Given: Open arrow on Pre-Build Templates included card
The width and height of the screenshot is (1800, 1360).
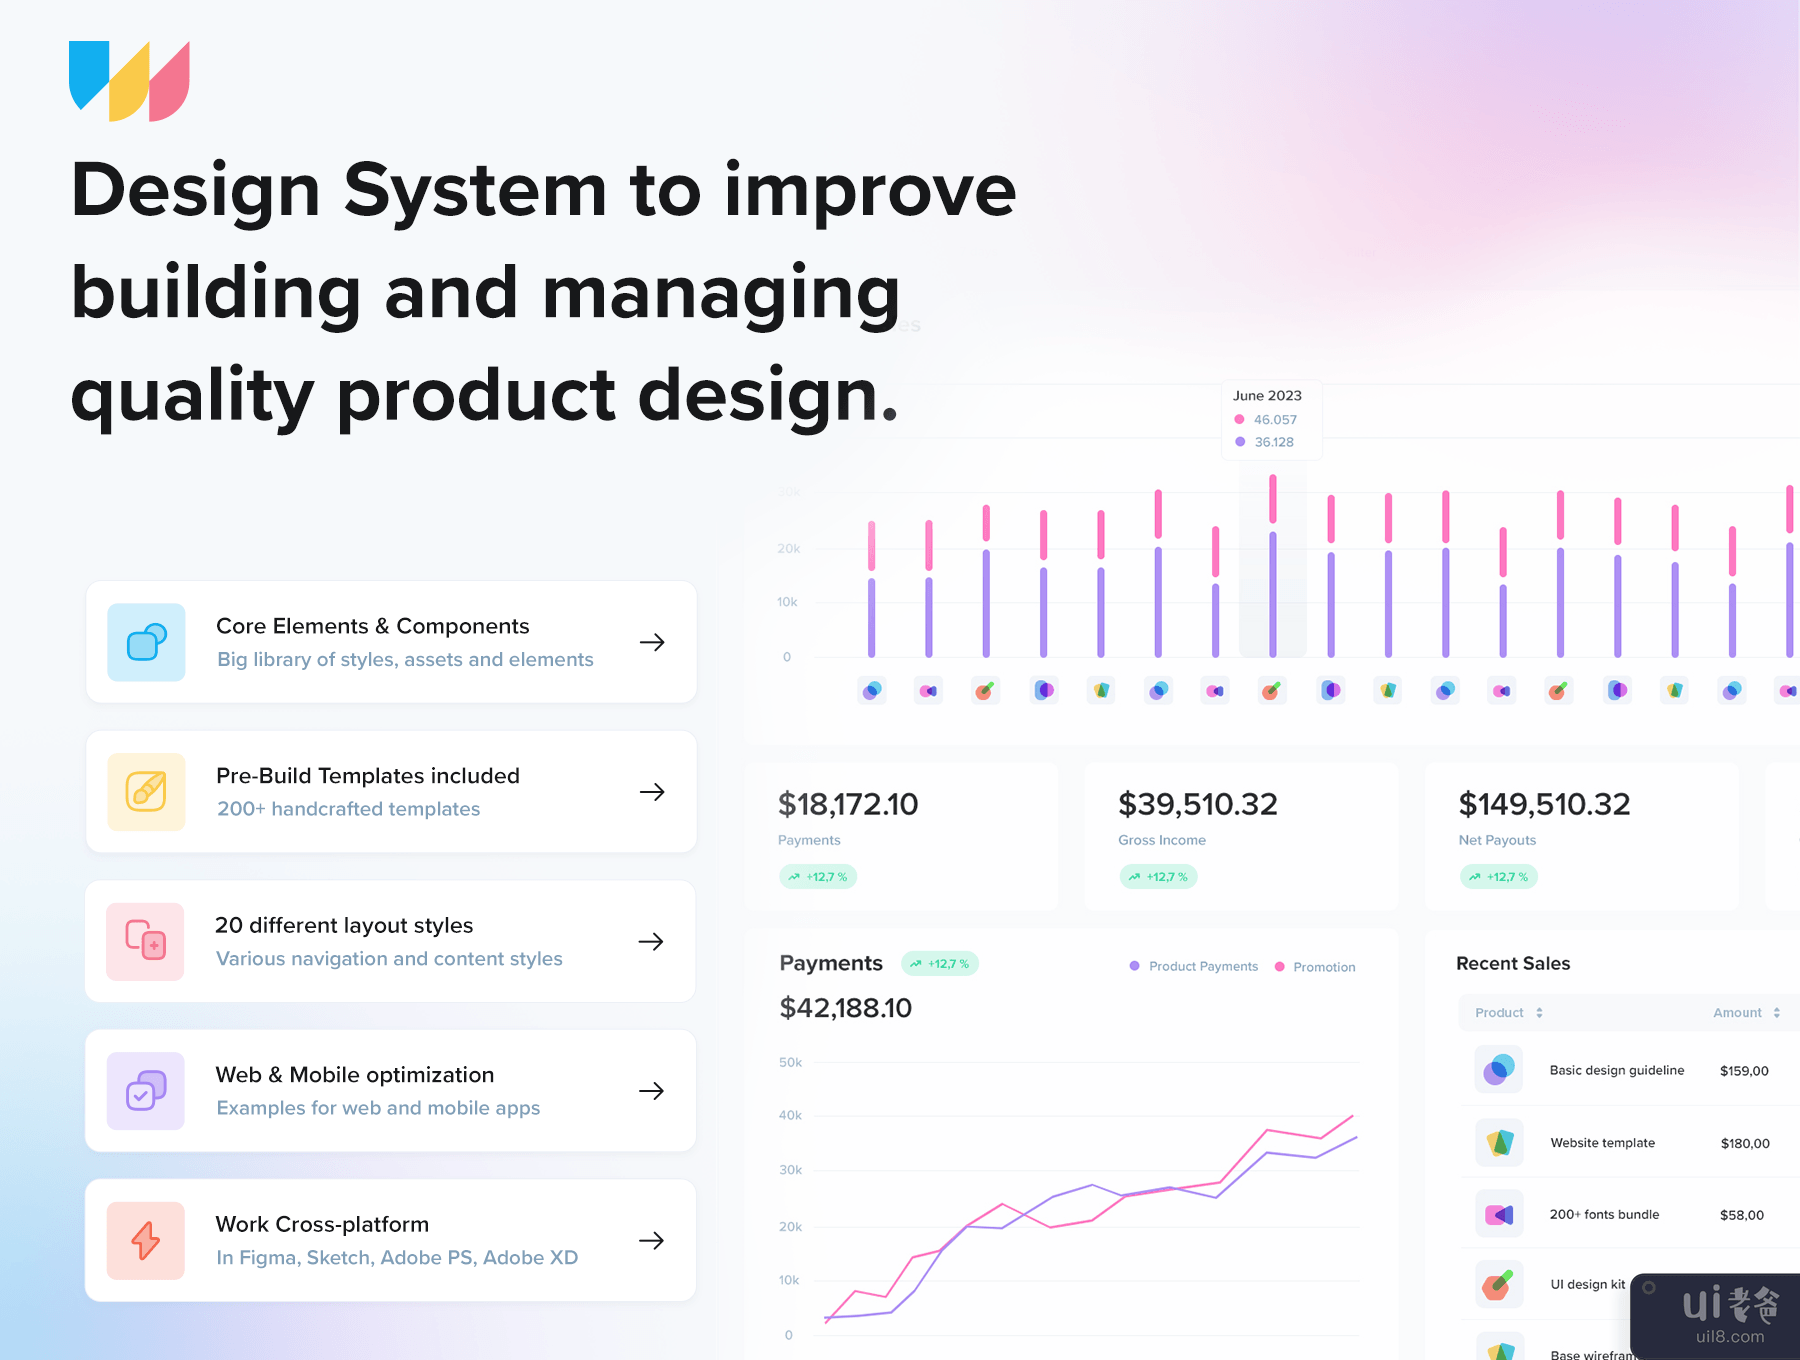Looking at the screenshot, I should (x=652, y=792).
